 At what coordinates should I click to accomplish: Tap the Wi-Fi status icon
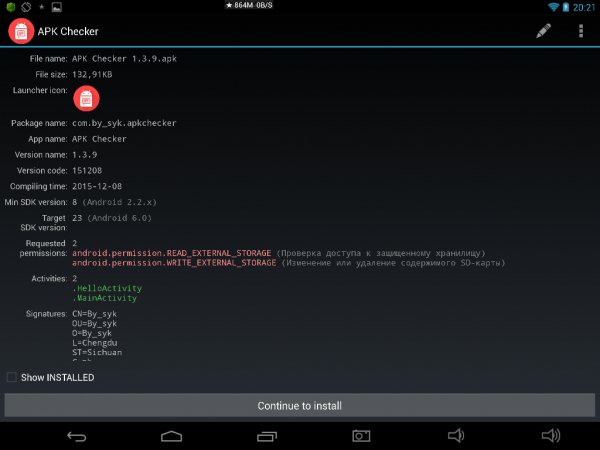pos(553,7)
